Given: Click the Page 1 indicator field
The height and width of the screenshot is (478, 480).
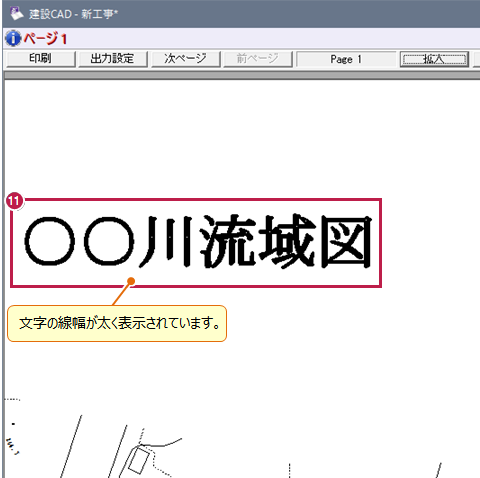Looking at the screenshot, I should [x=346, y=59].
